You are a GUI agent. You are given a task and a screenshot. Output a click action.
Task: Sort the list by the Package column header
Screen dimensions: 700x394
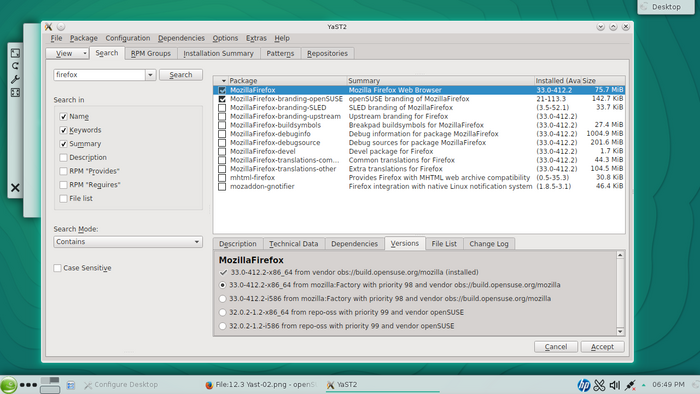coord(287,81)
